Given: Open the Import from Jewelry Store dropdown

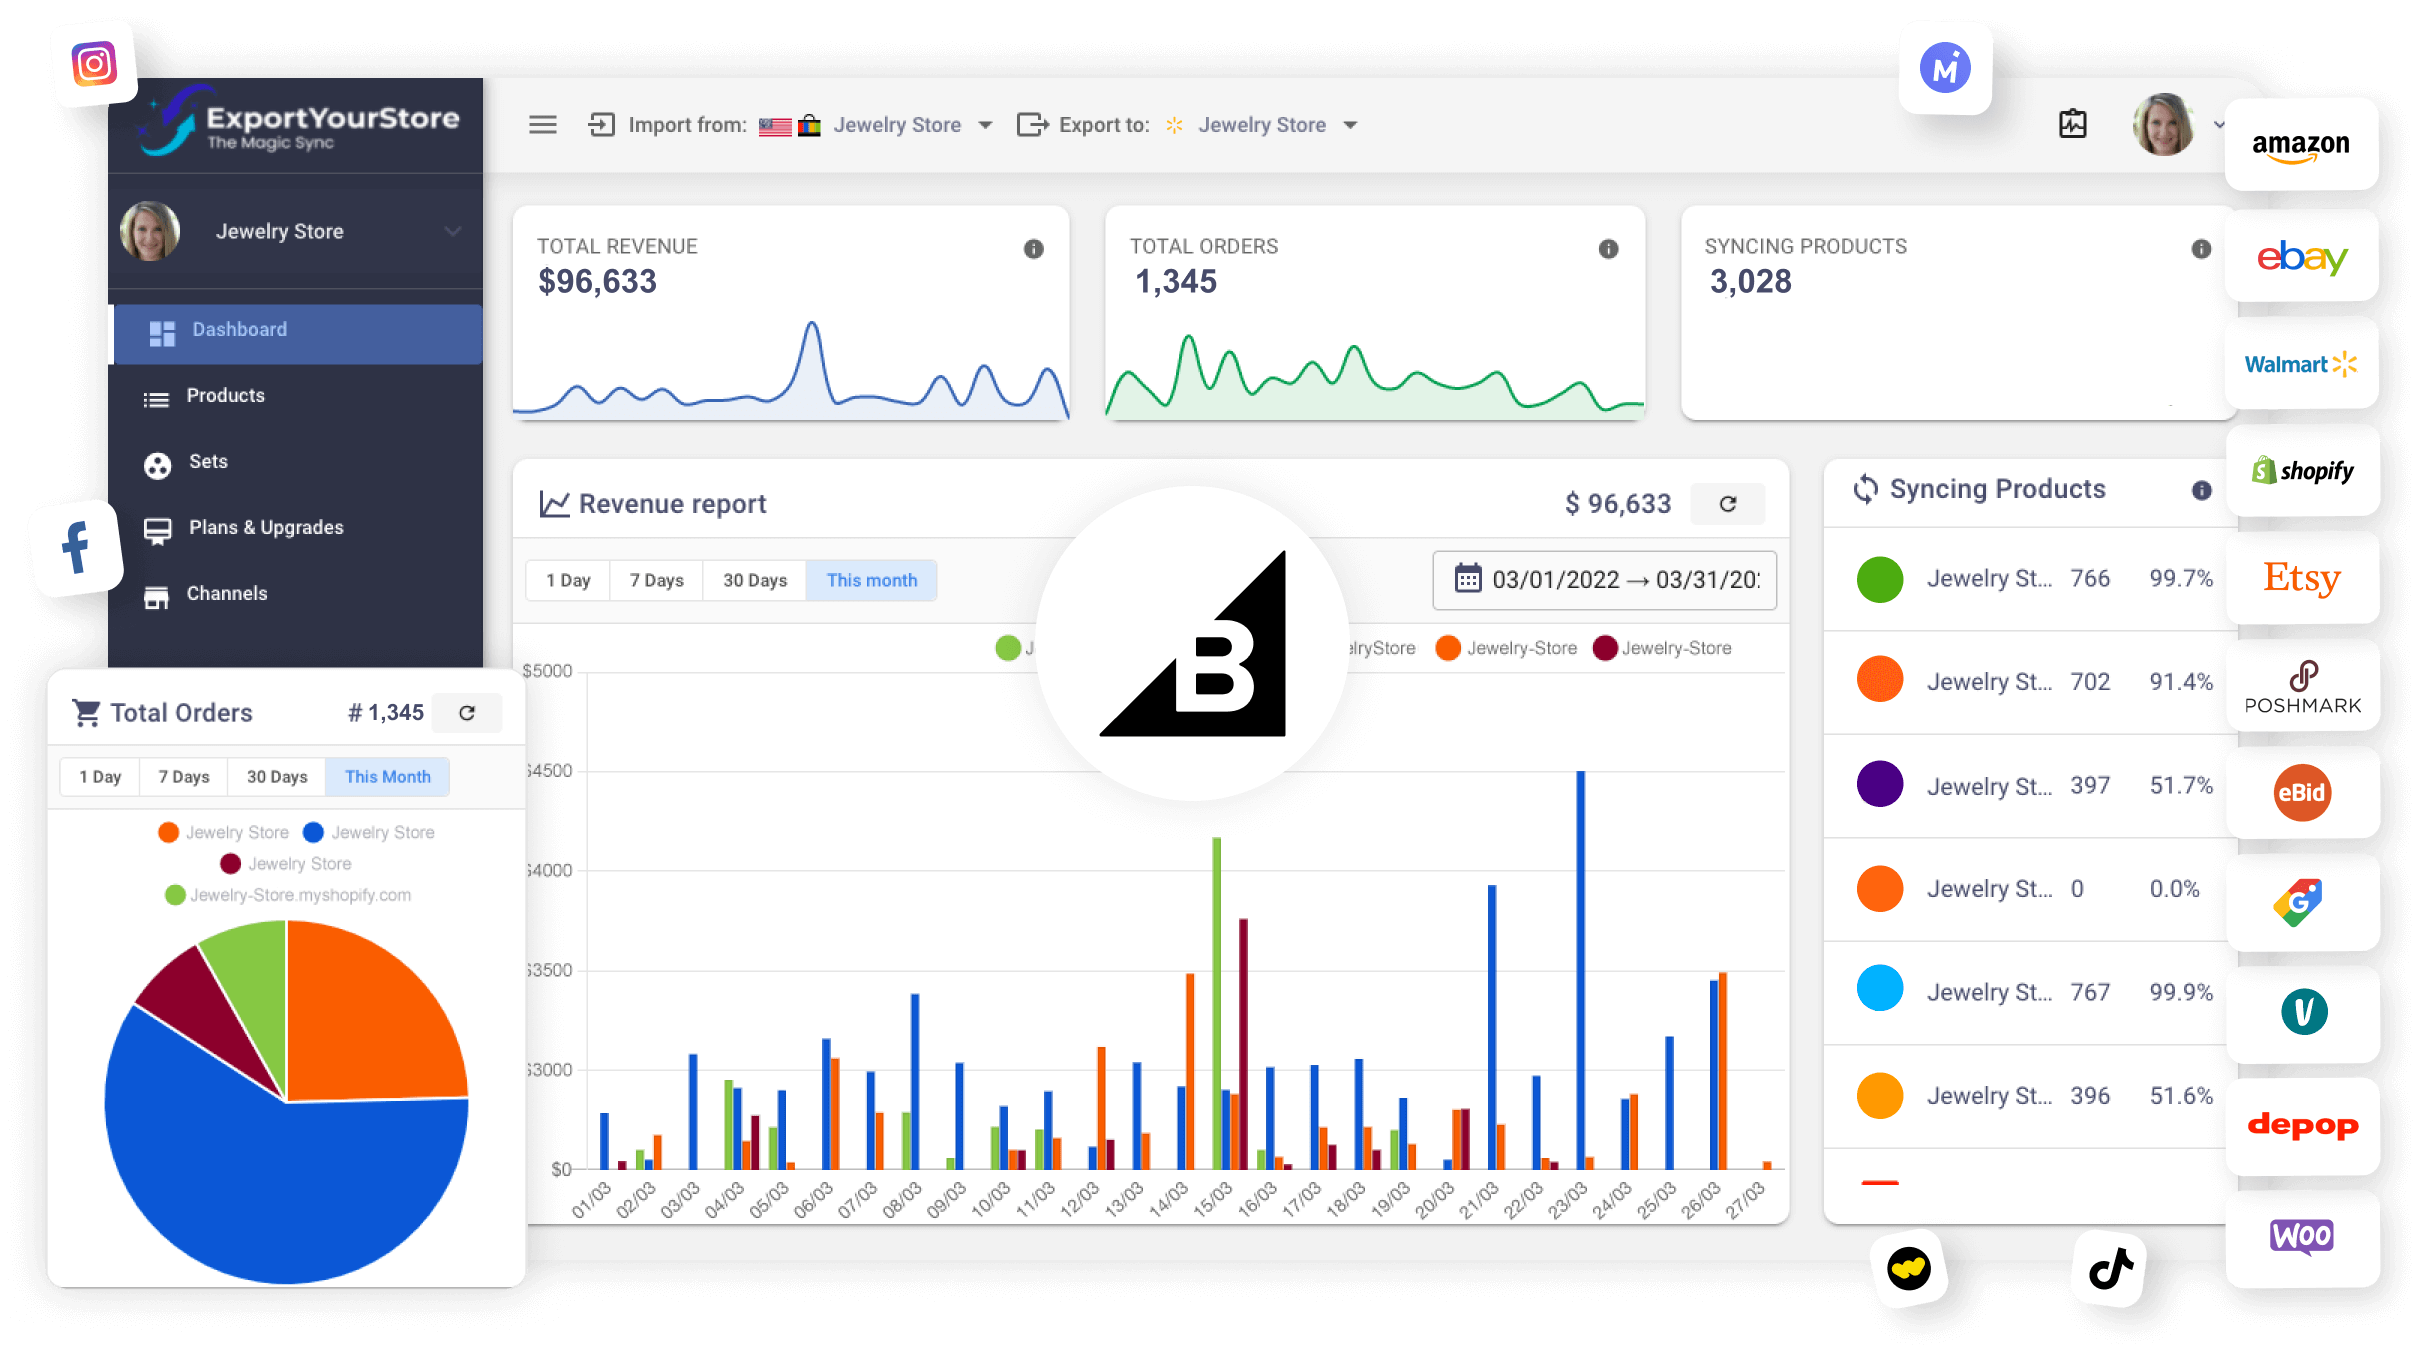Looking at the screenshot, I should pyautogui.click(x=912, y=125).
